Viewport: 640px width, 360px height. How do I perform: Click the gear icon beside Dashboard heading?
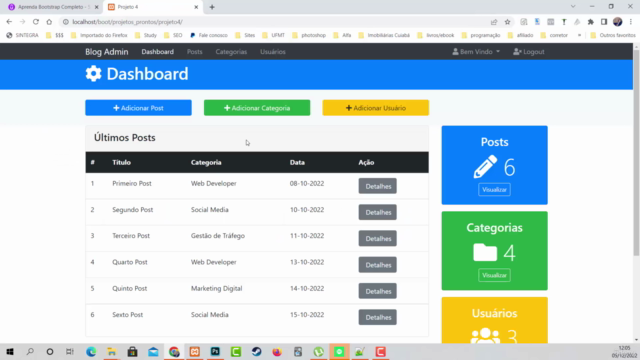click(x=93, y=74)
